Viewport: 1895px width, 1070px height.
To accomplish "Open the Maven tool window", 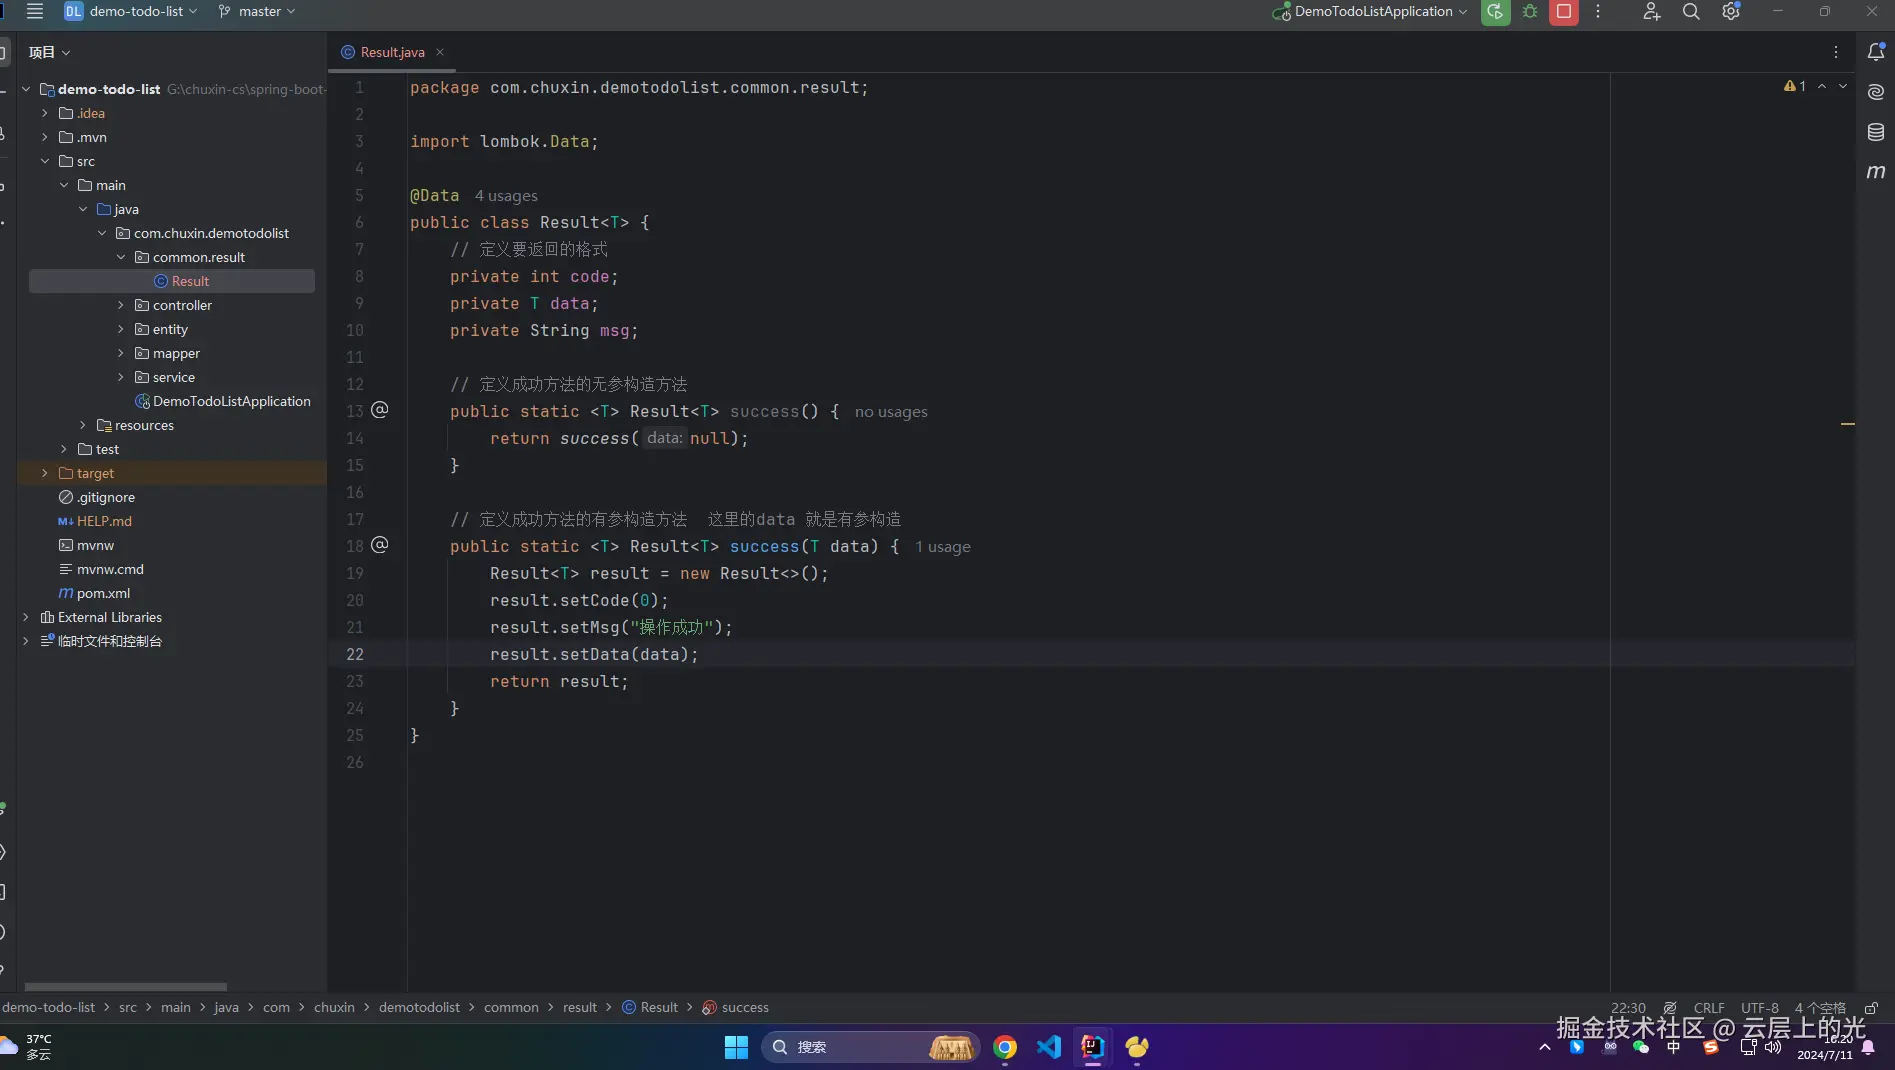I will 1876,172.
